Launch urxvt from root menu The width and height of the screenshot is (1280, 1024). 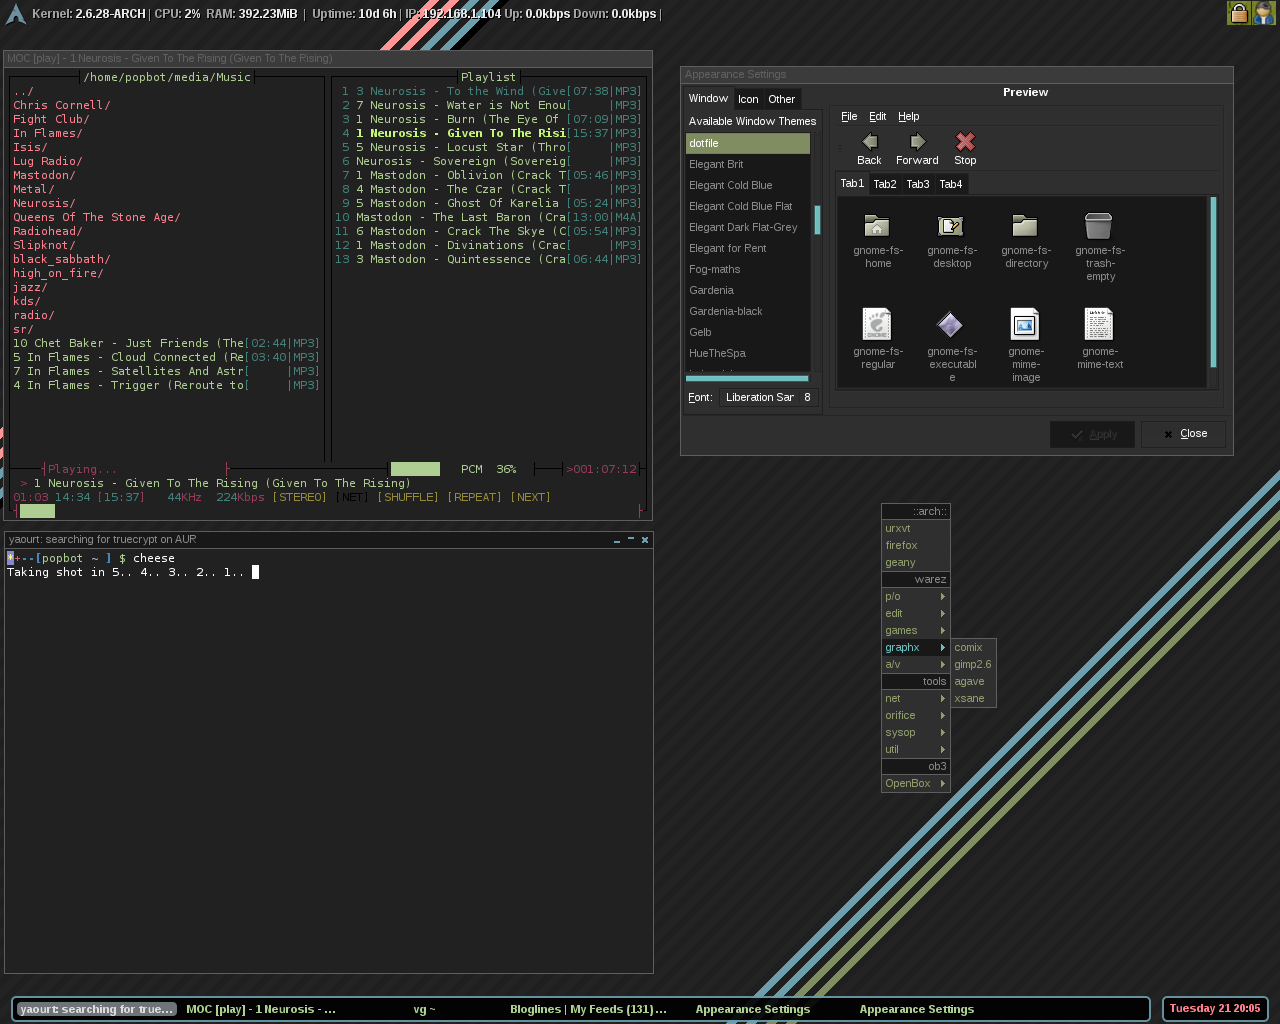(915, 528)
